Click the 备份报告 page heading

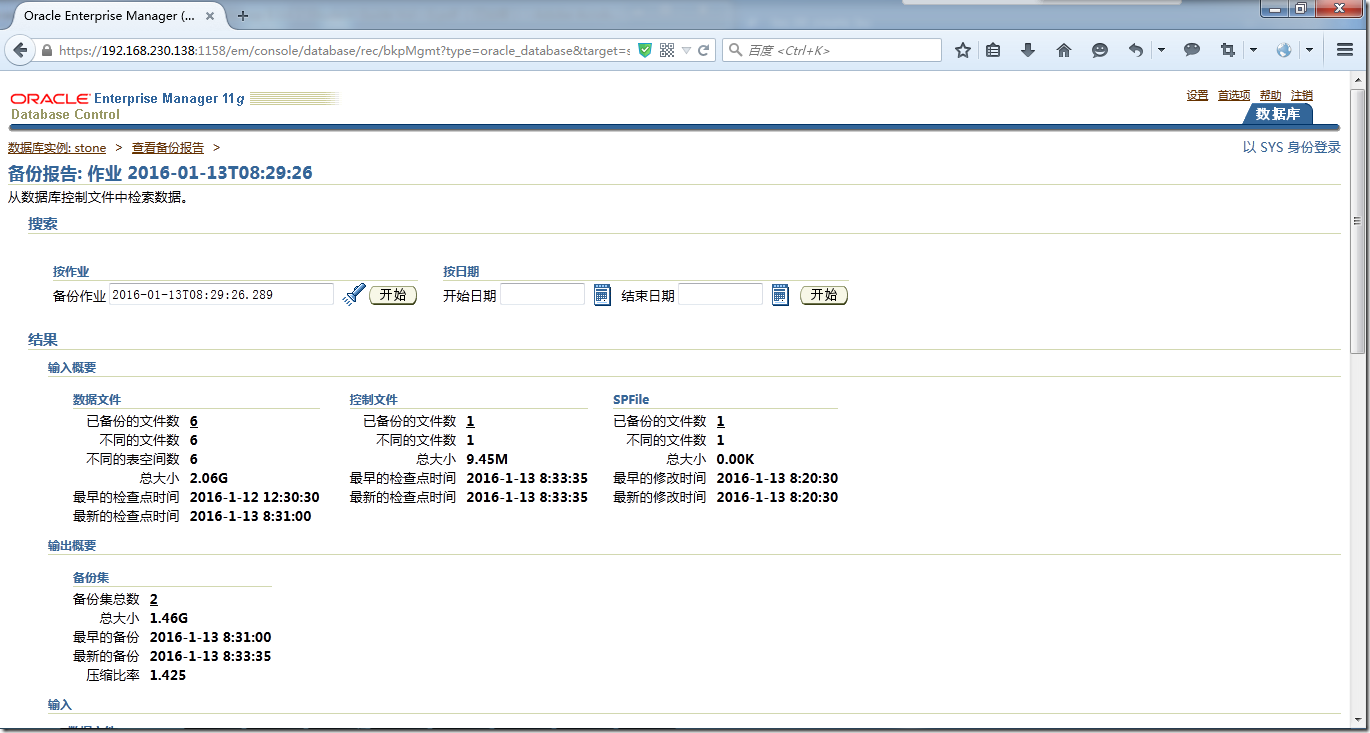tap(160, 173)
